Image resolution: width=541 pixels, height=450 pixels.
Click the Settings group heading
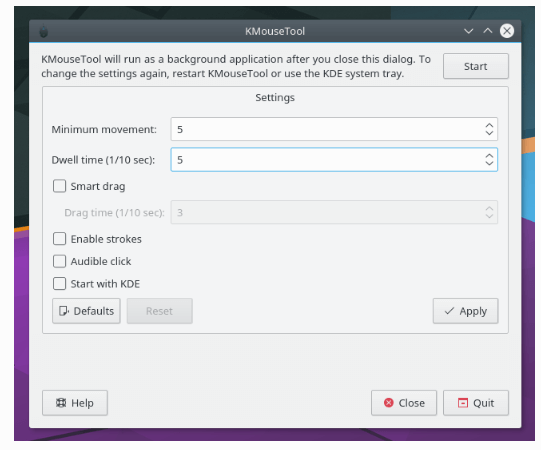[275, 98]
